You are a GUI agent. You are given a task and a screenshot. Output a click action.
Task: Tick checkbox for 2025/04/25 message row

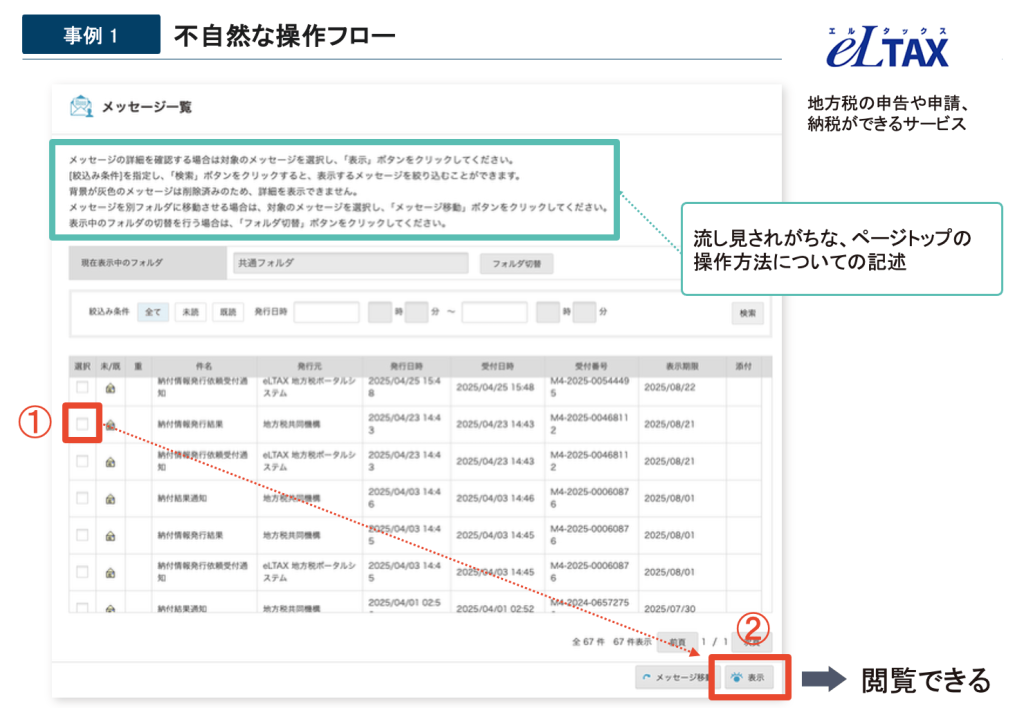coord(82,387)
